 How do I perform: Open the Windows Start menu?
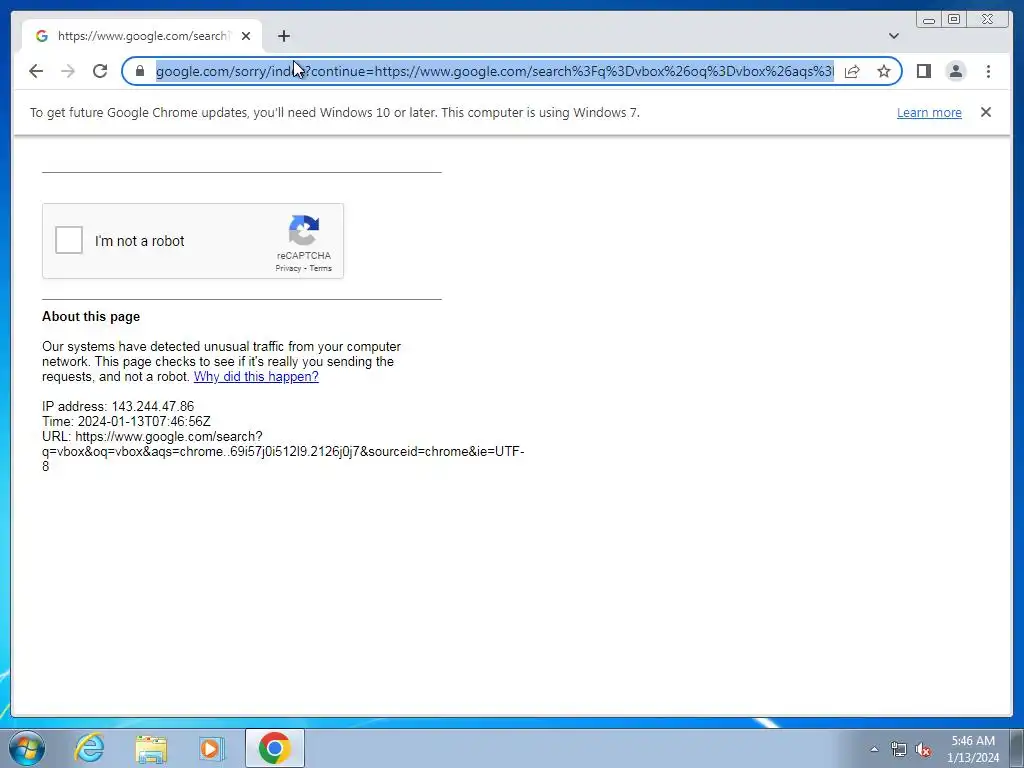pos(27,748)
